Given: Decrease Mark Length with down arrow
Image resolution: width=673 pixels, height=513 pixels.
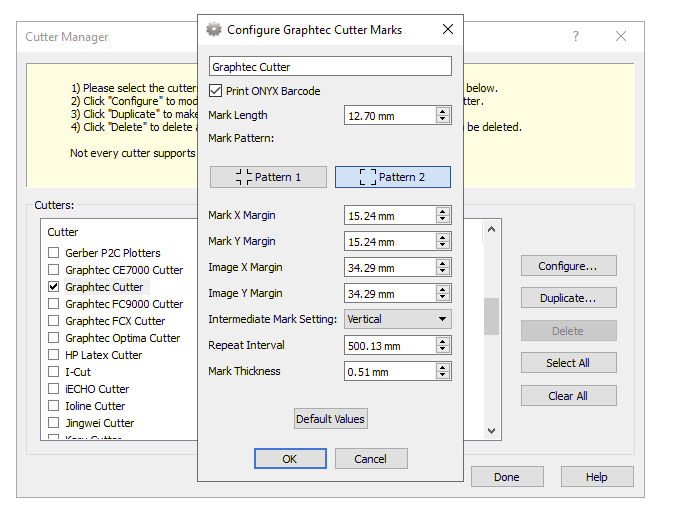Looking at the screenshot, I should [x=443, y=119].
